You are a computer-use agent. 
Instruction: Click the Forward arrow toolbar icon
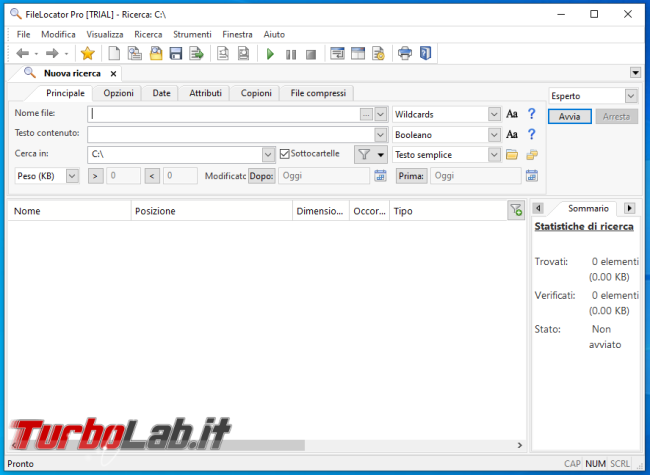click(x=52, y=53)
